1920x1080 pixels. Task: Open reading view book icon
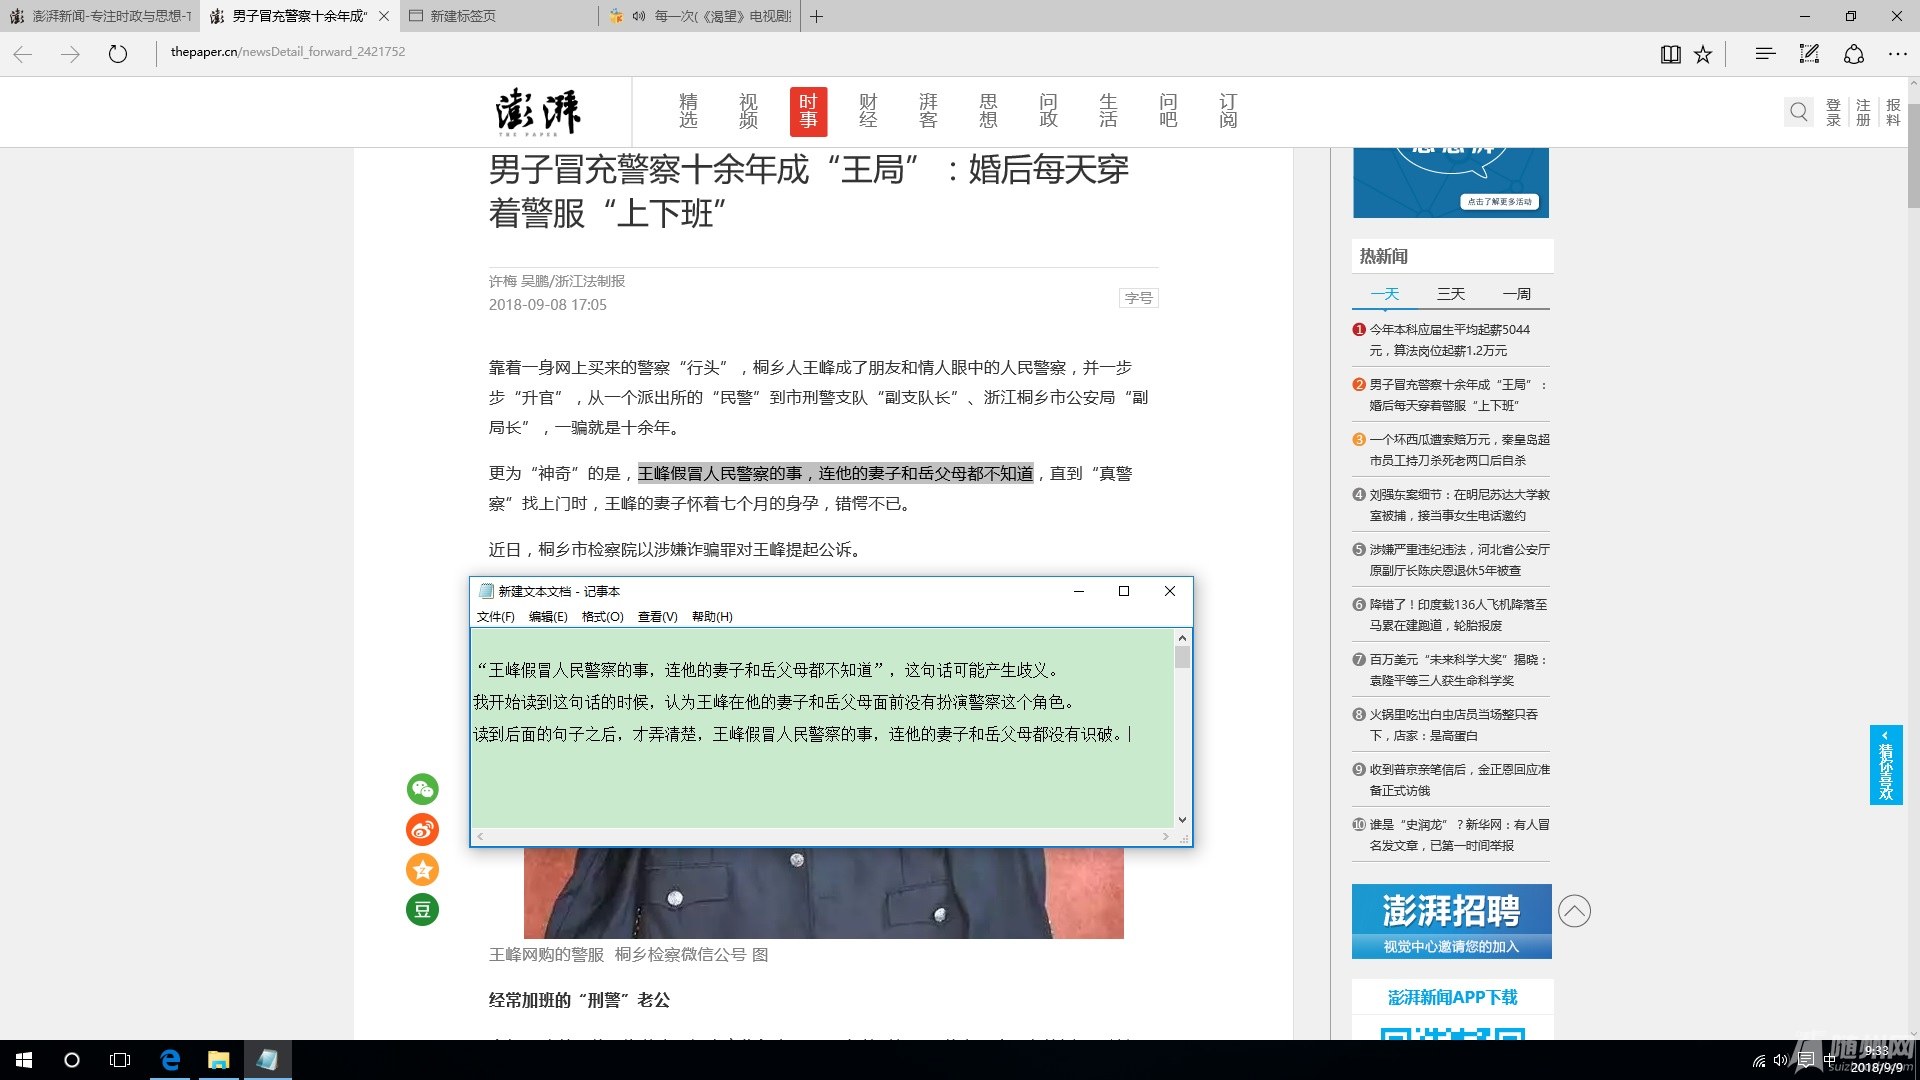pyautogui.click(x=1670, y=54)
